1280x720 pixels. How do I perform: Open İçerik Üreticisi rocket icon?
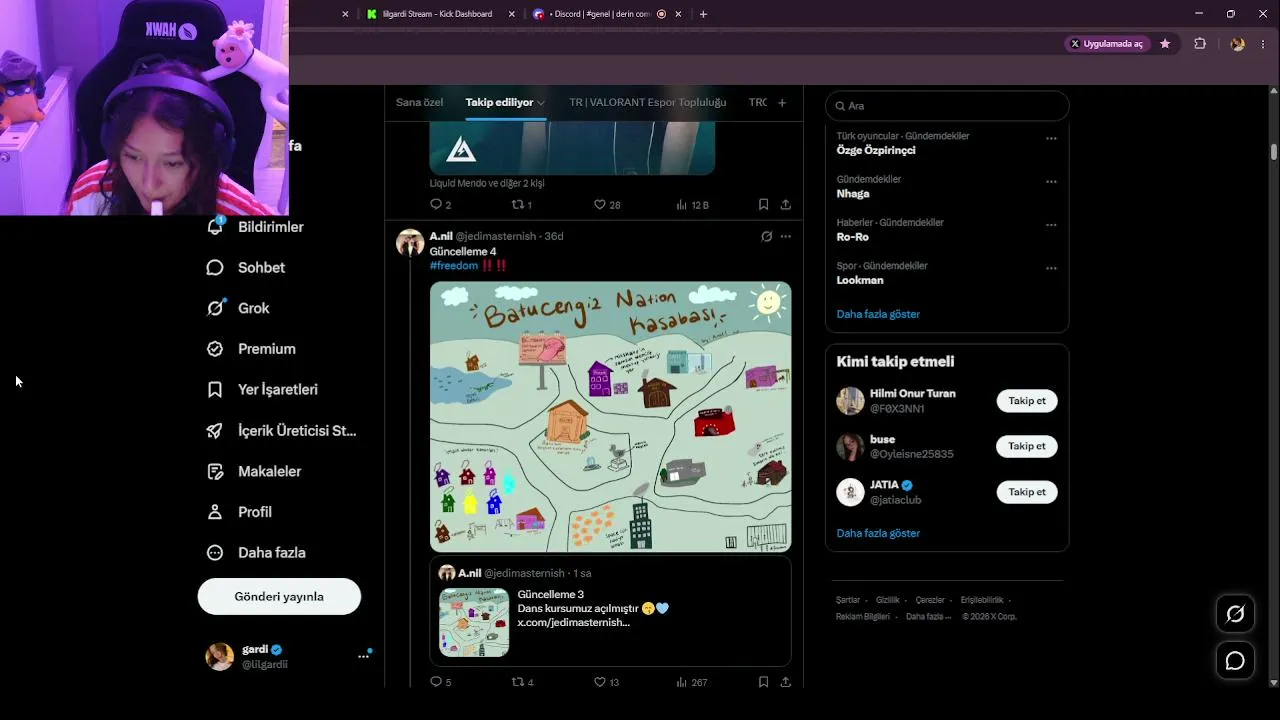[x=215, y=431]
